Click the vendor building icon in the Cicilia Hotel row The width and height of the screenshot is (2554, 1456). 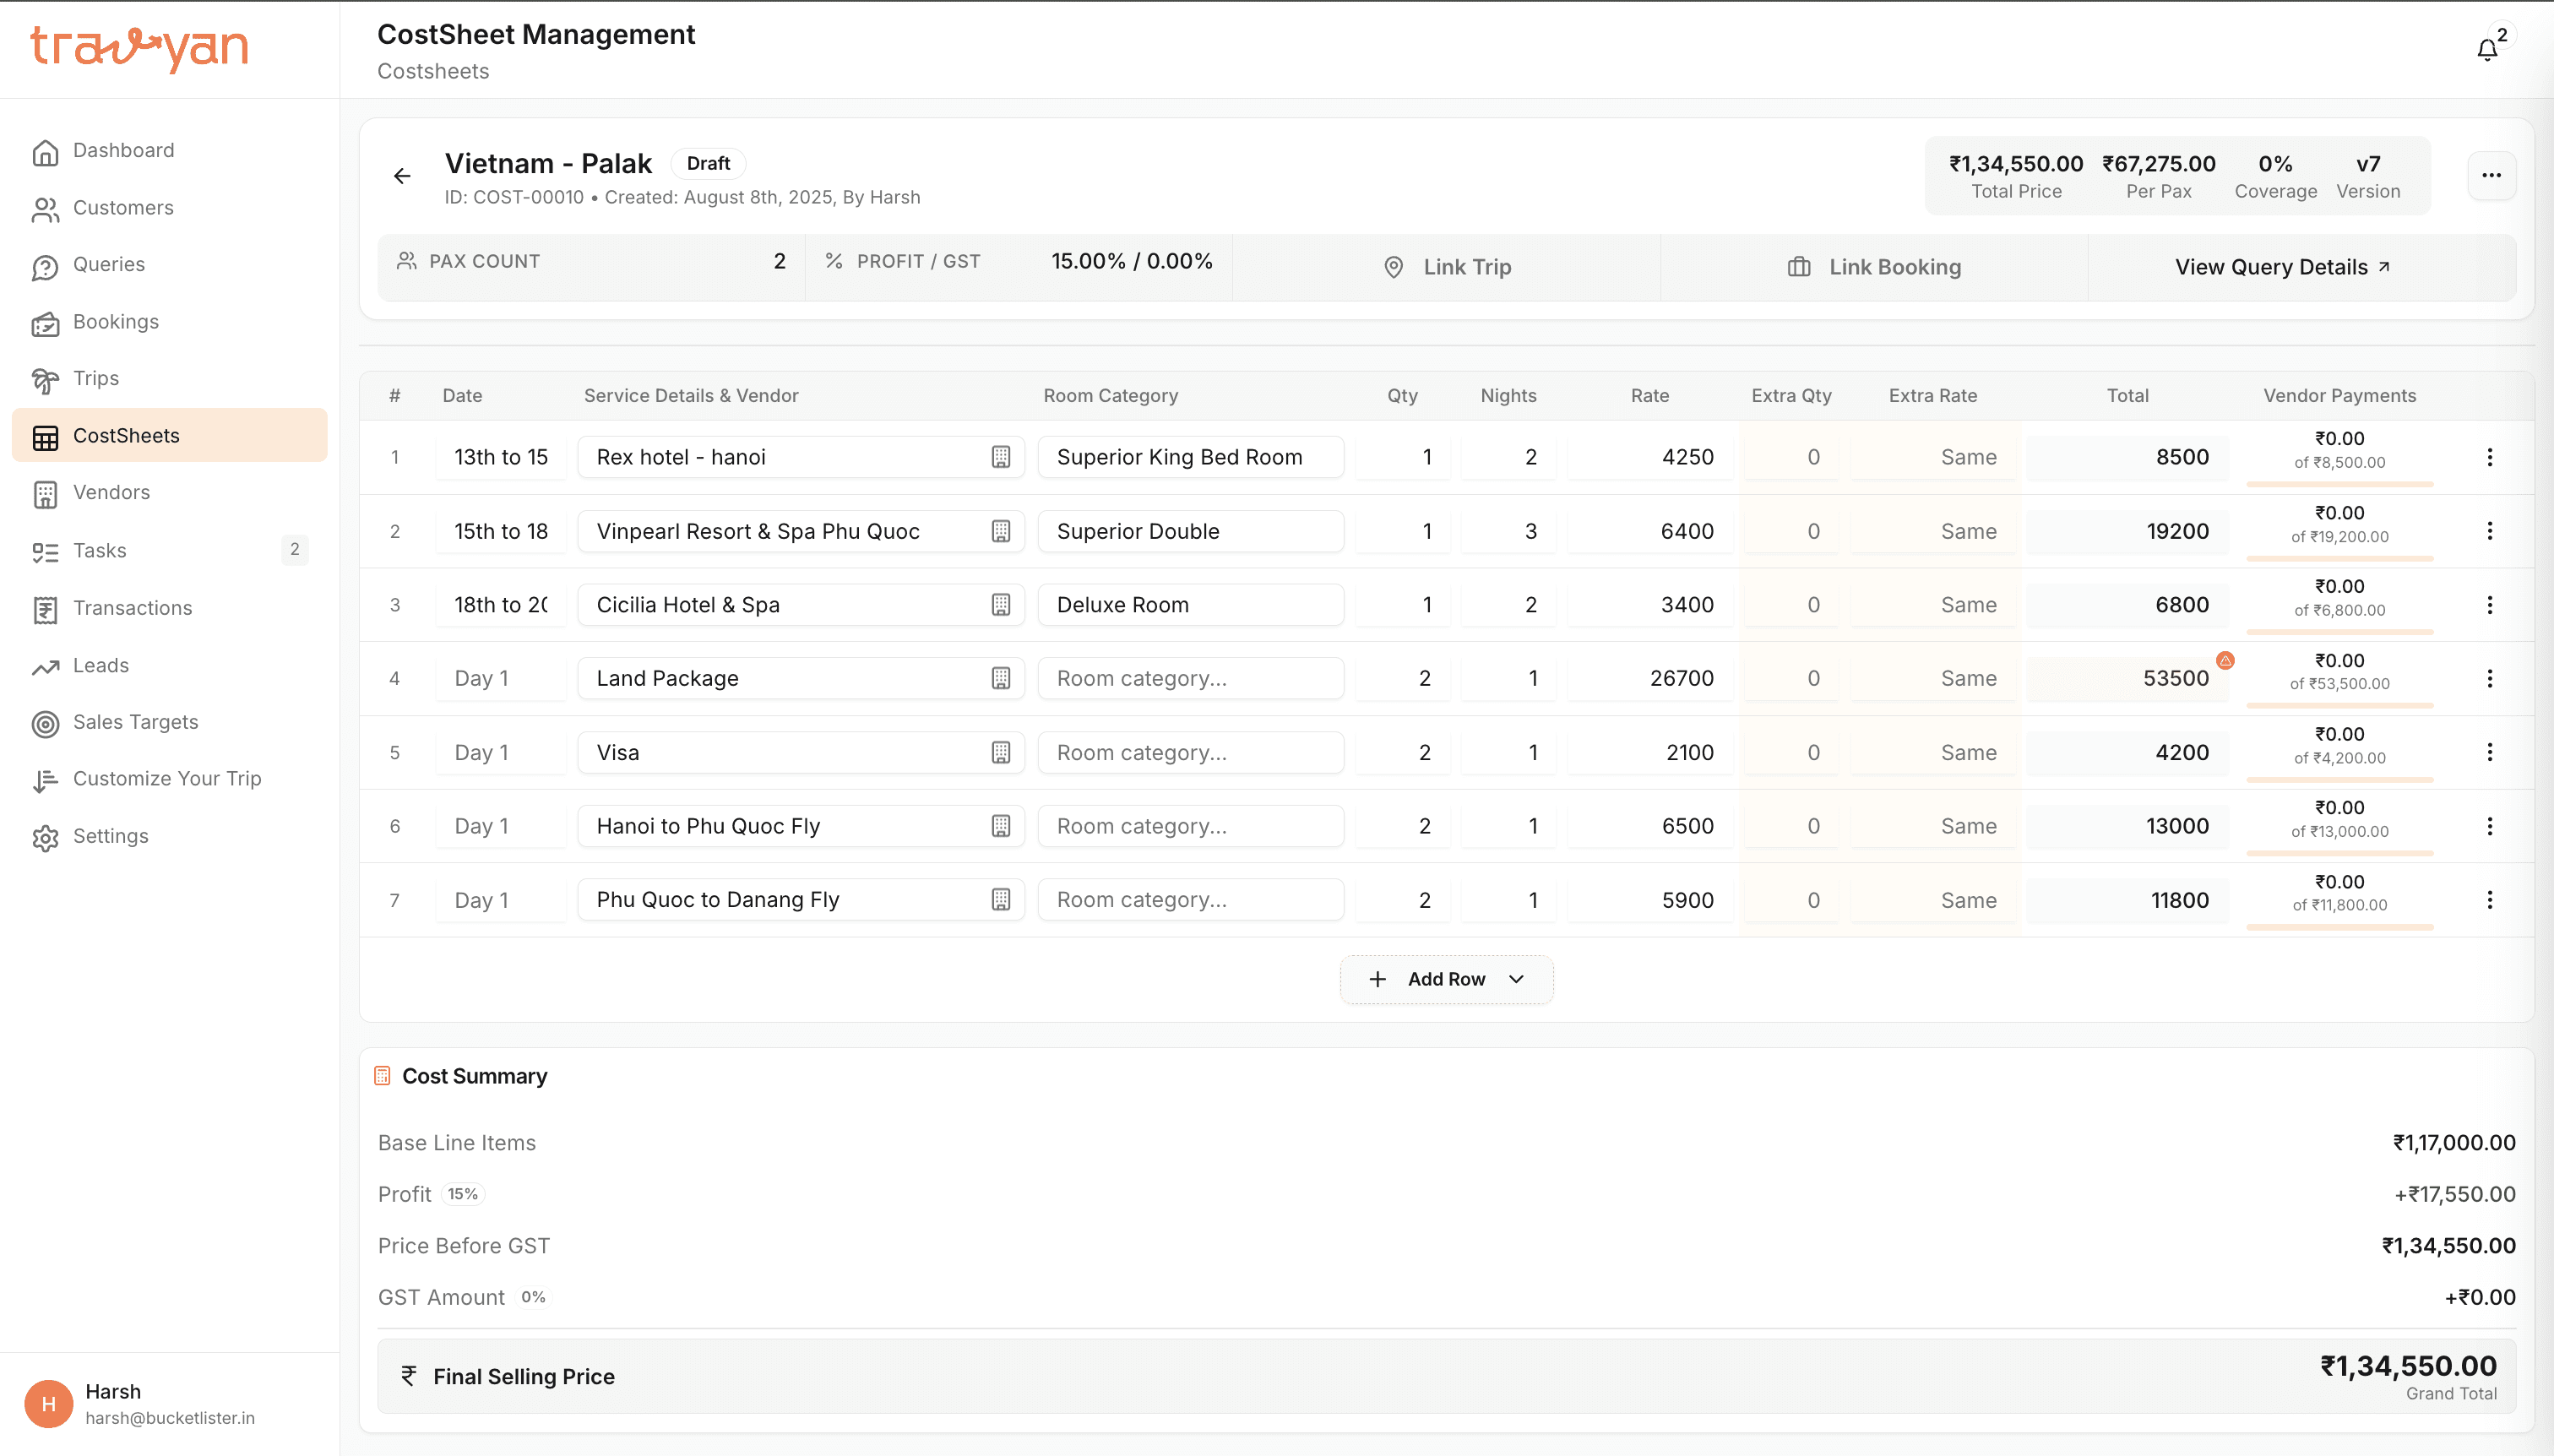coord(1000,605)
